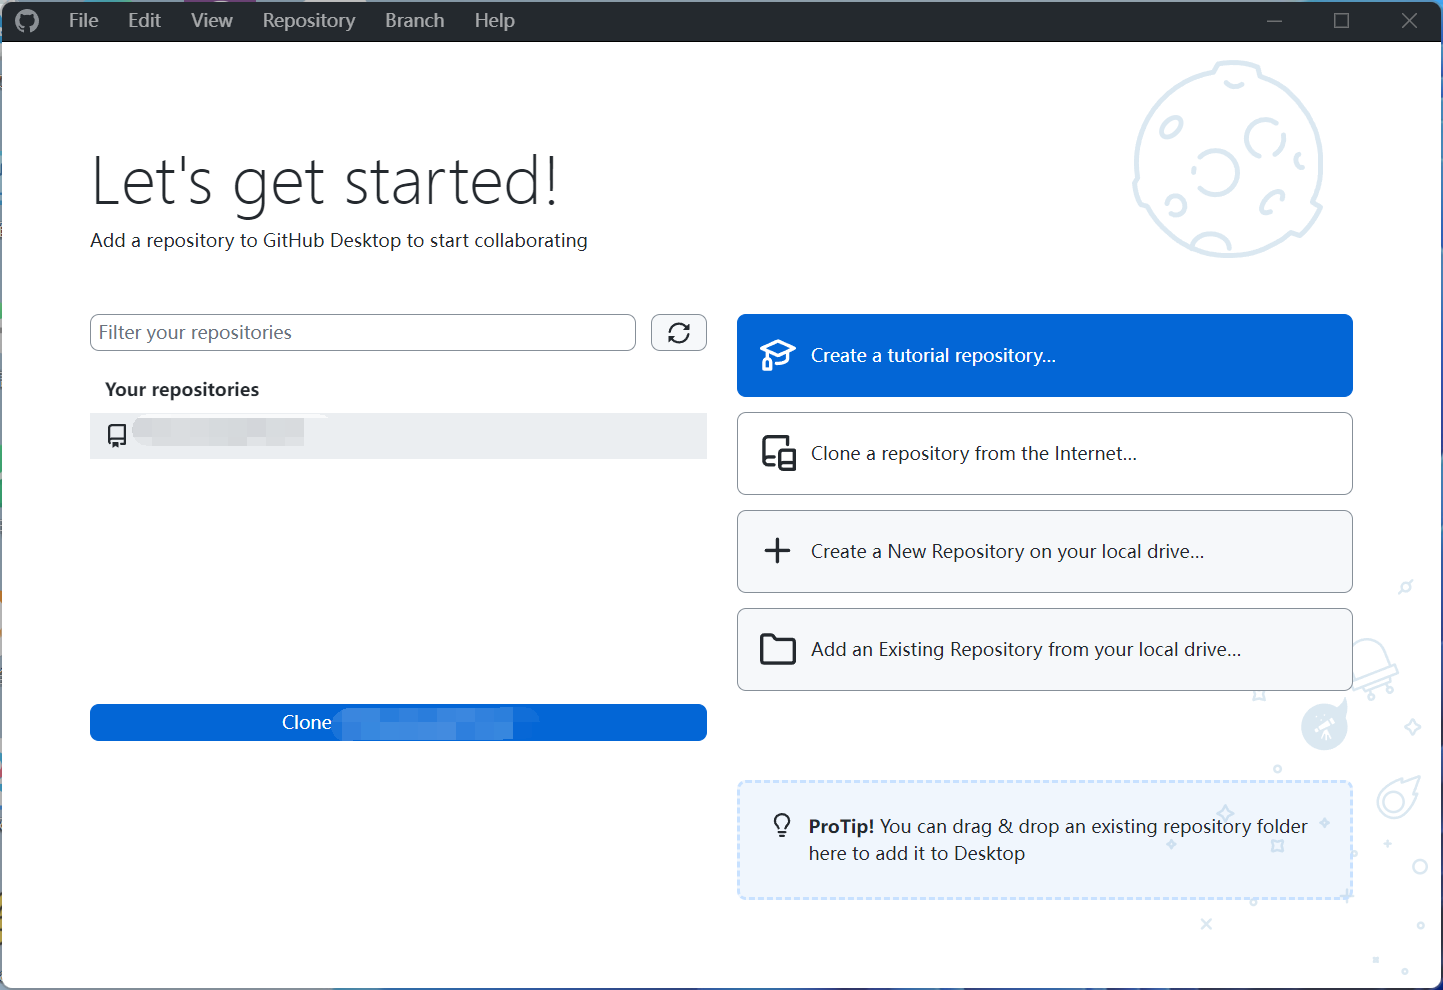Click the folder icon for existing repository
1443x990 pixels.
pos(778,649)
